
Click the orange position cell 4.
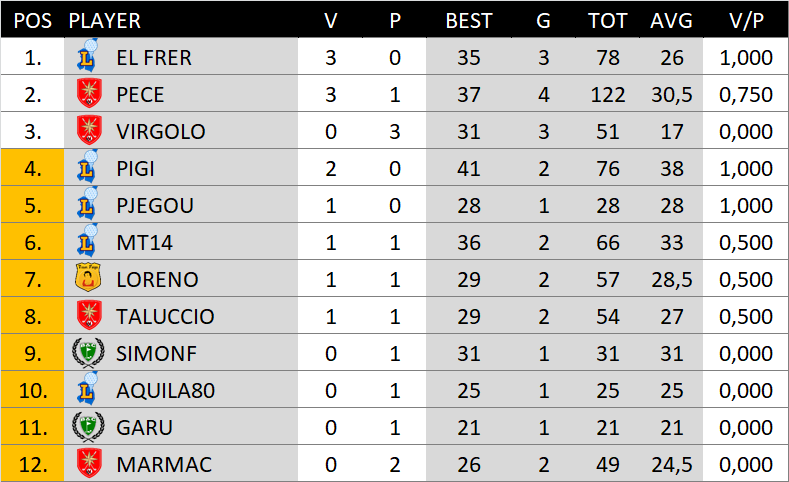coord(33,168)
